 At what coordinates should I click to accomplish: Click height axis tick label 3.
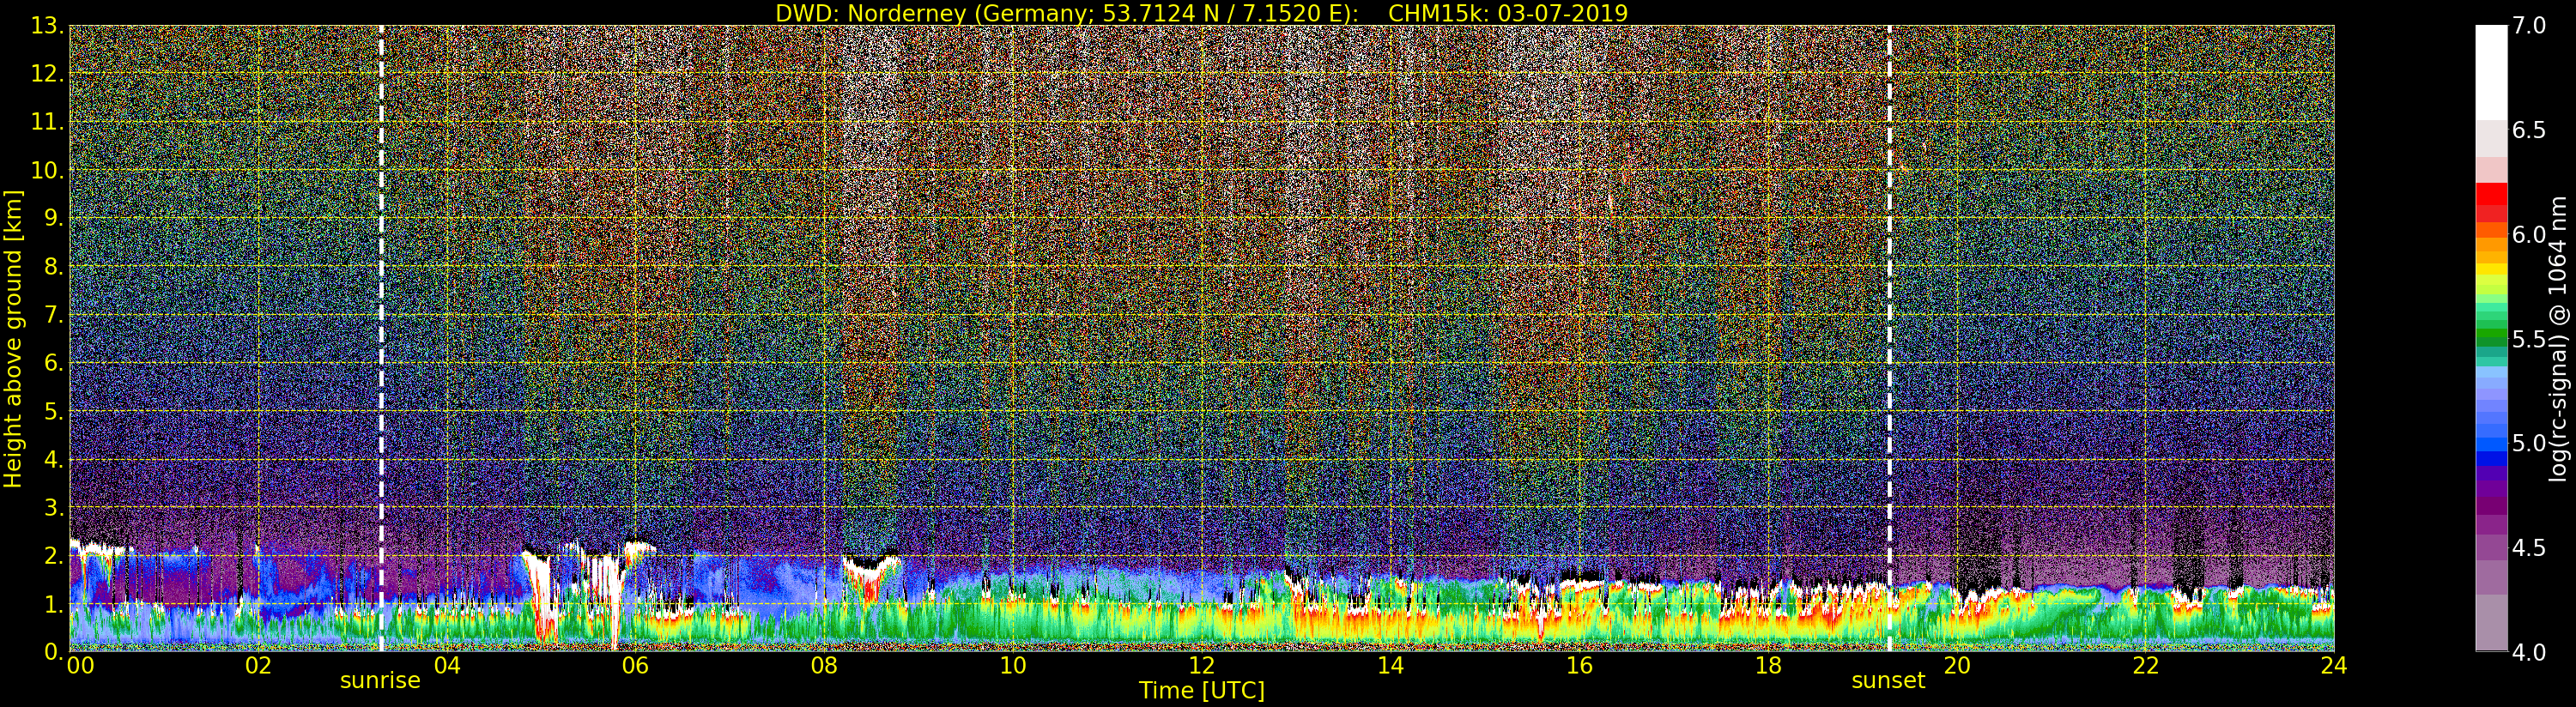click(x=54, y=507)
